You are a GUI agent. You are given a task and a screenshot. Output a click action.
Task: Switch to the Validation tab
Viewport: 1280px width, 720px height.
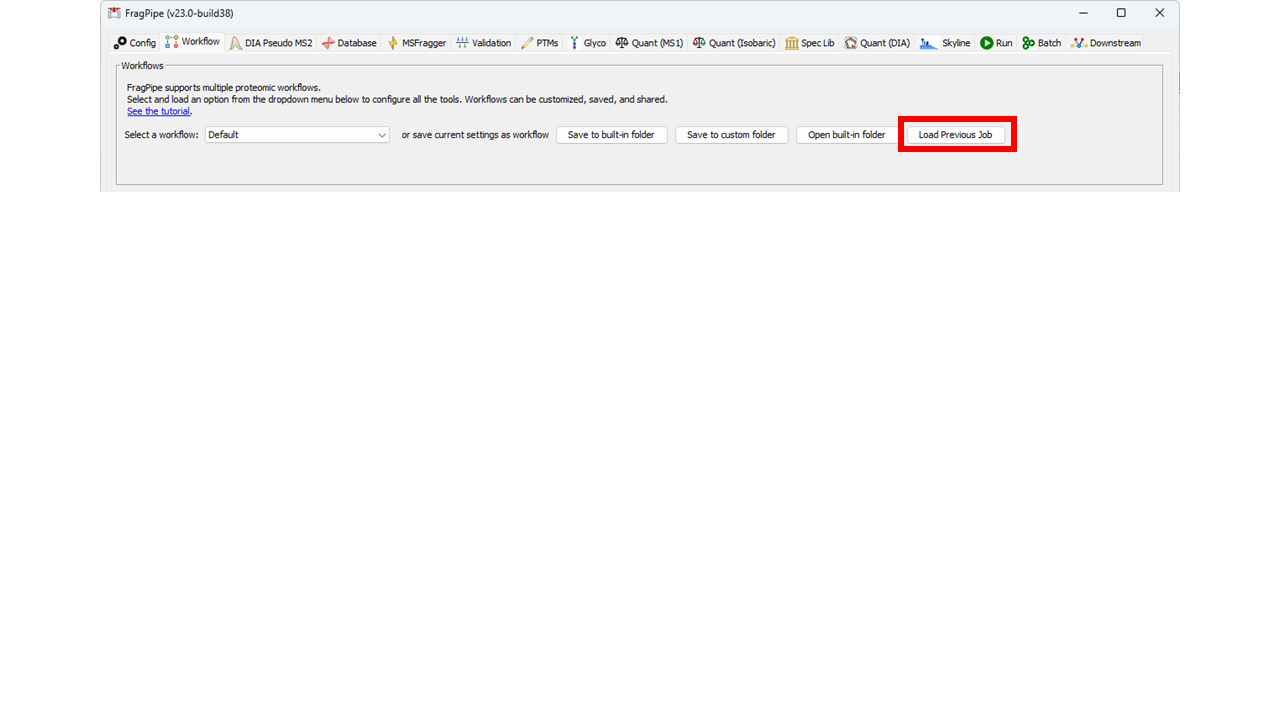(x=484, y=43)
